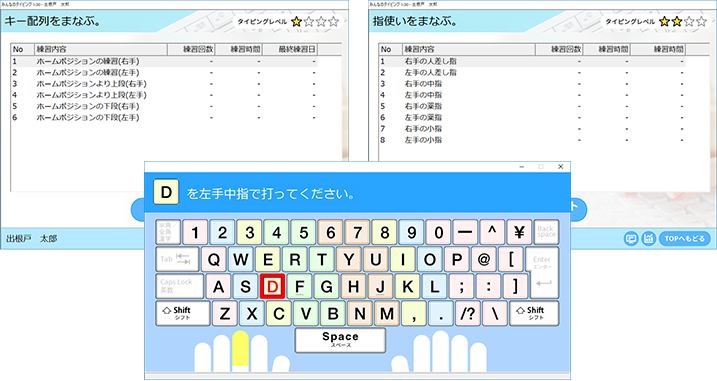This screenshot has width=717, height=381.
Task: Click the number 5 key
Action: [x=304, y=232]
